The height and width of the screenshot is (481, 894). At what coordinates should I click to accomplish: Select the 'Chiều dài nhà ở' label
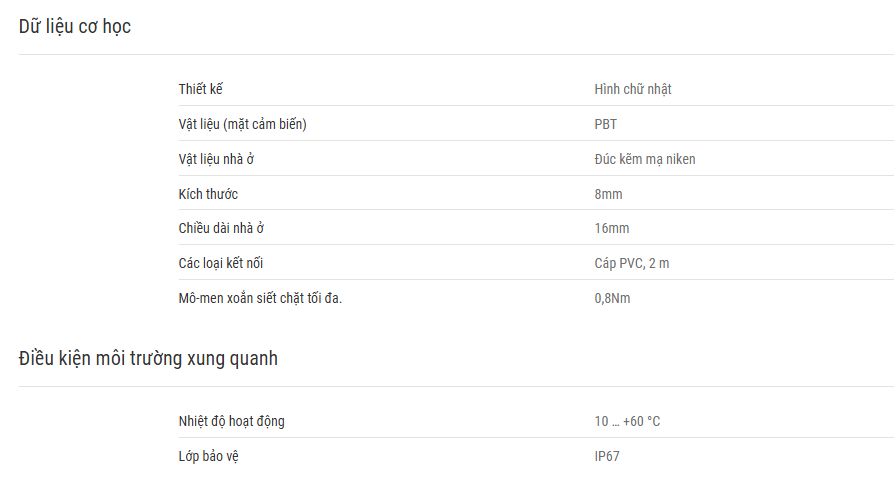point(221,228)
